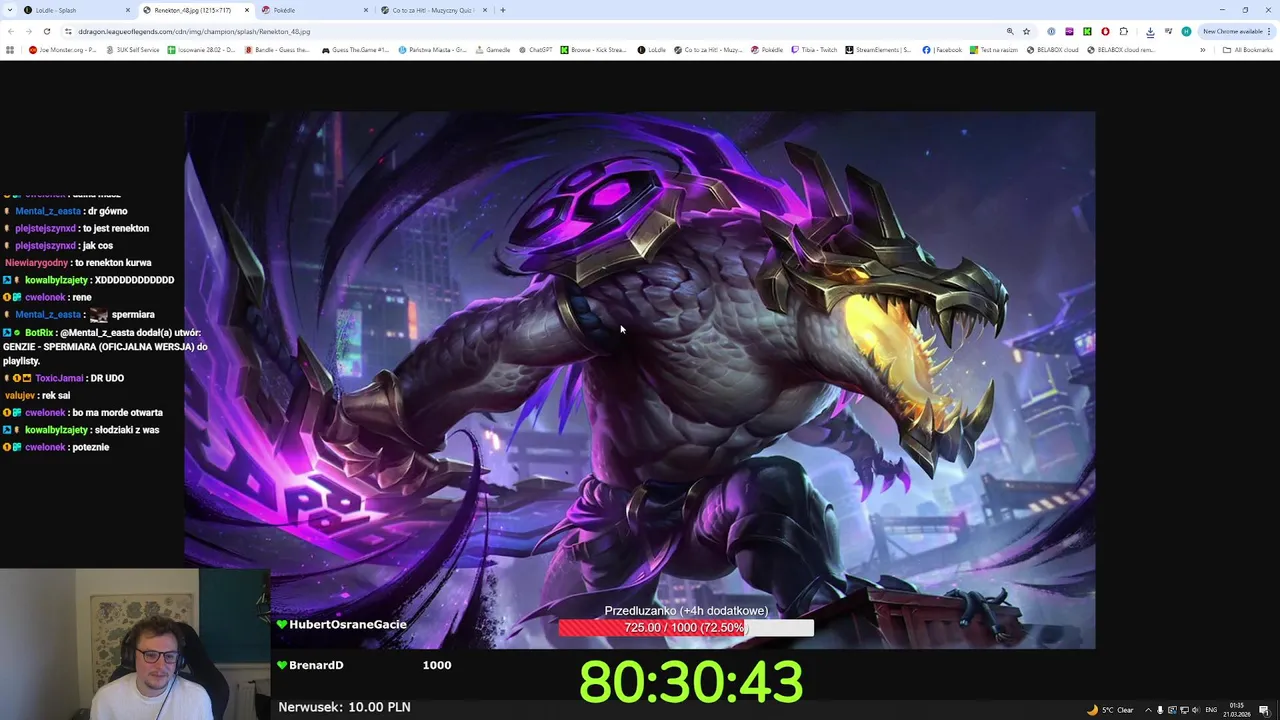Viewport: 1280px width, 720px height.
Task: Open the apps grid in bookmarks bar
Action: (x=10, y=49)
